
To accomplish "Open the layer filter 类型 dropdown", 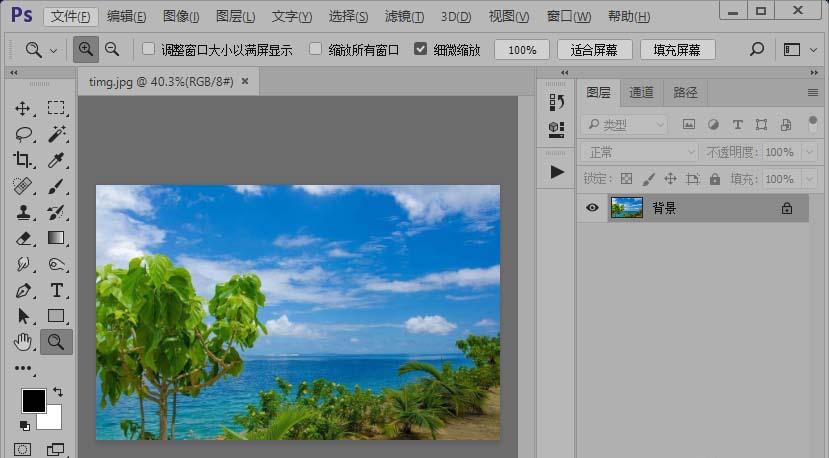I will 625,125.
